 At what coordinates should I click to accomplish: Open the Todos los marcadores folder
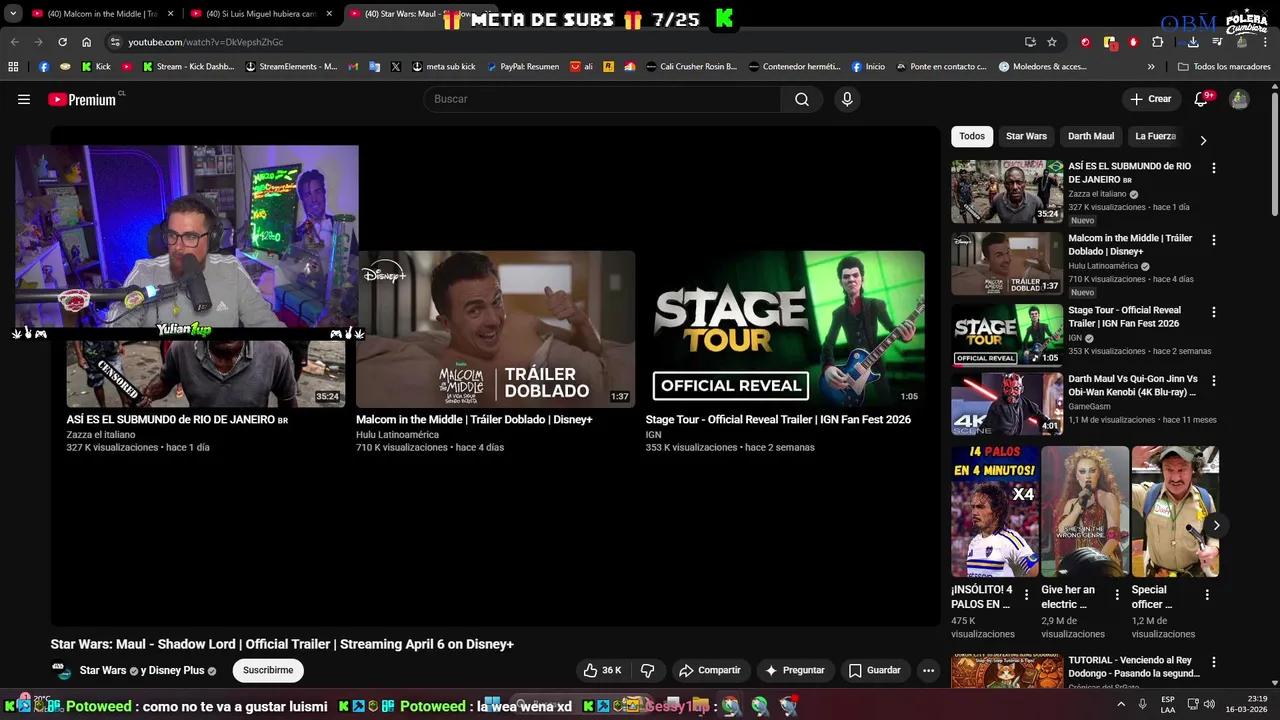pos(1224,67)
